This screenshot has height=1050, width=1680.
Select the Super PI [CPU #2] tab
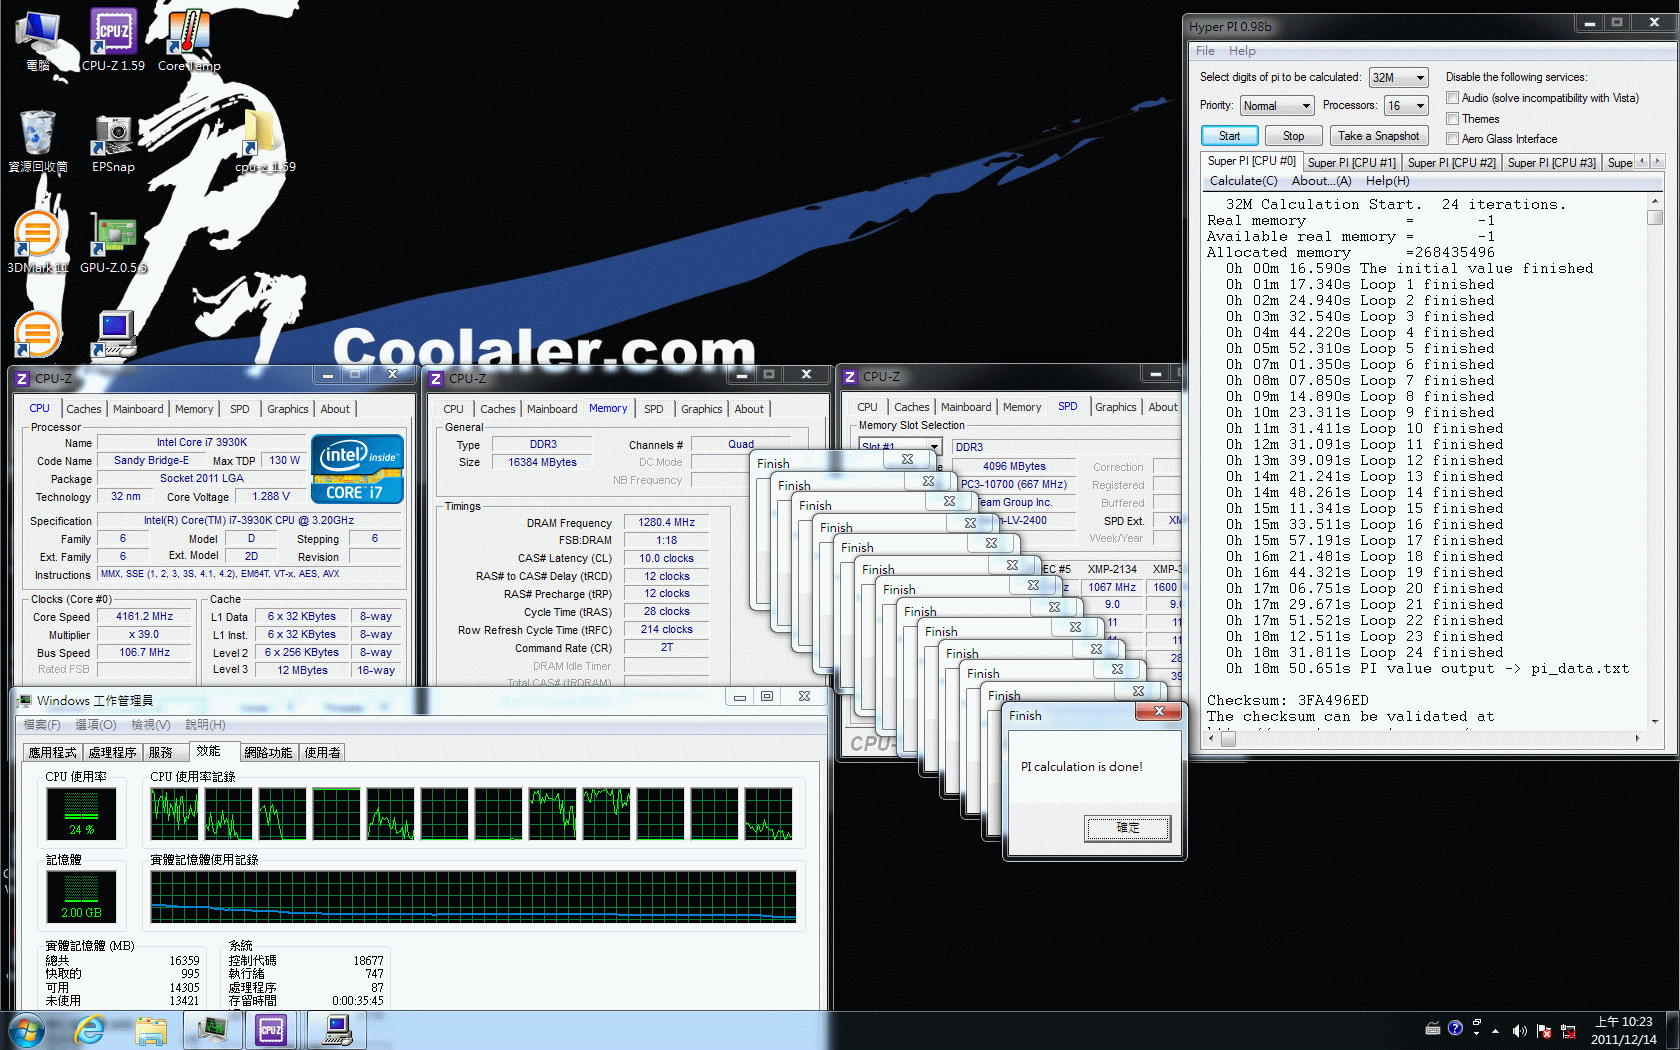click(x=1451, y=163)
